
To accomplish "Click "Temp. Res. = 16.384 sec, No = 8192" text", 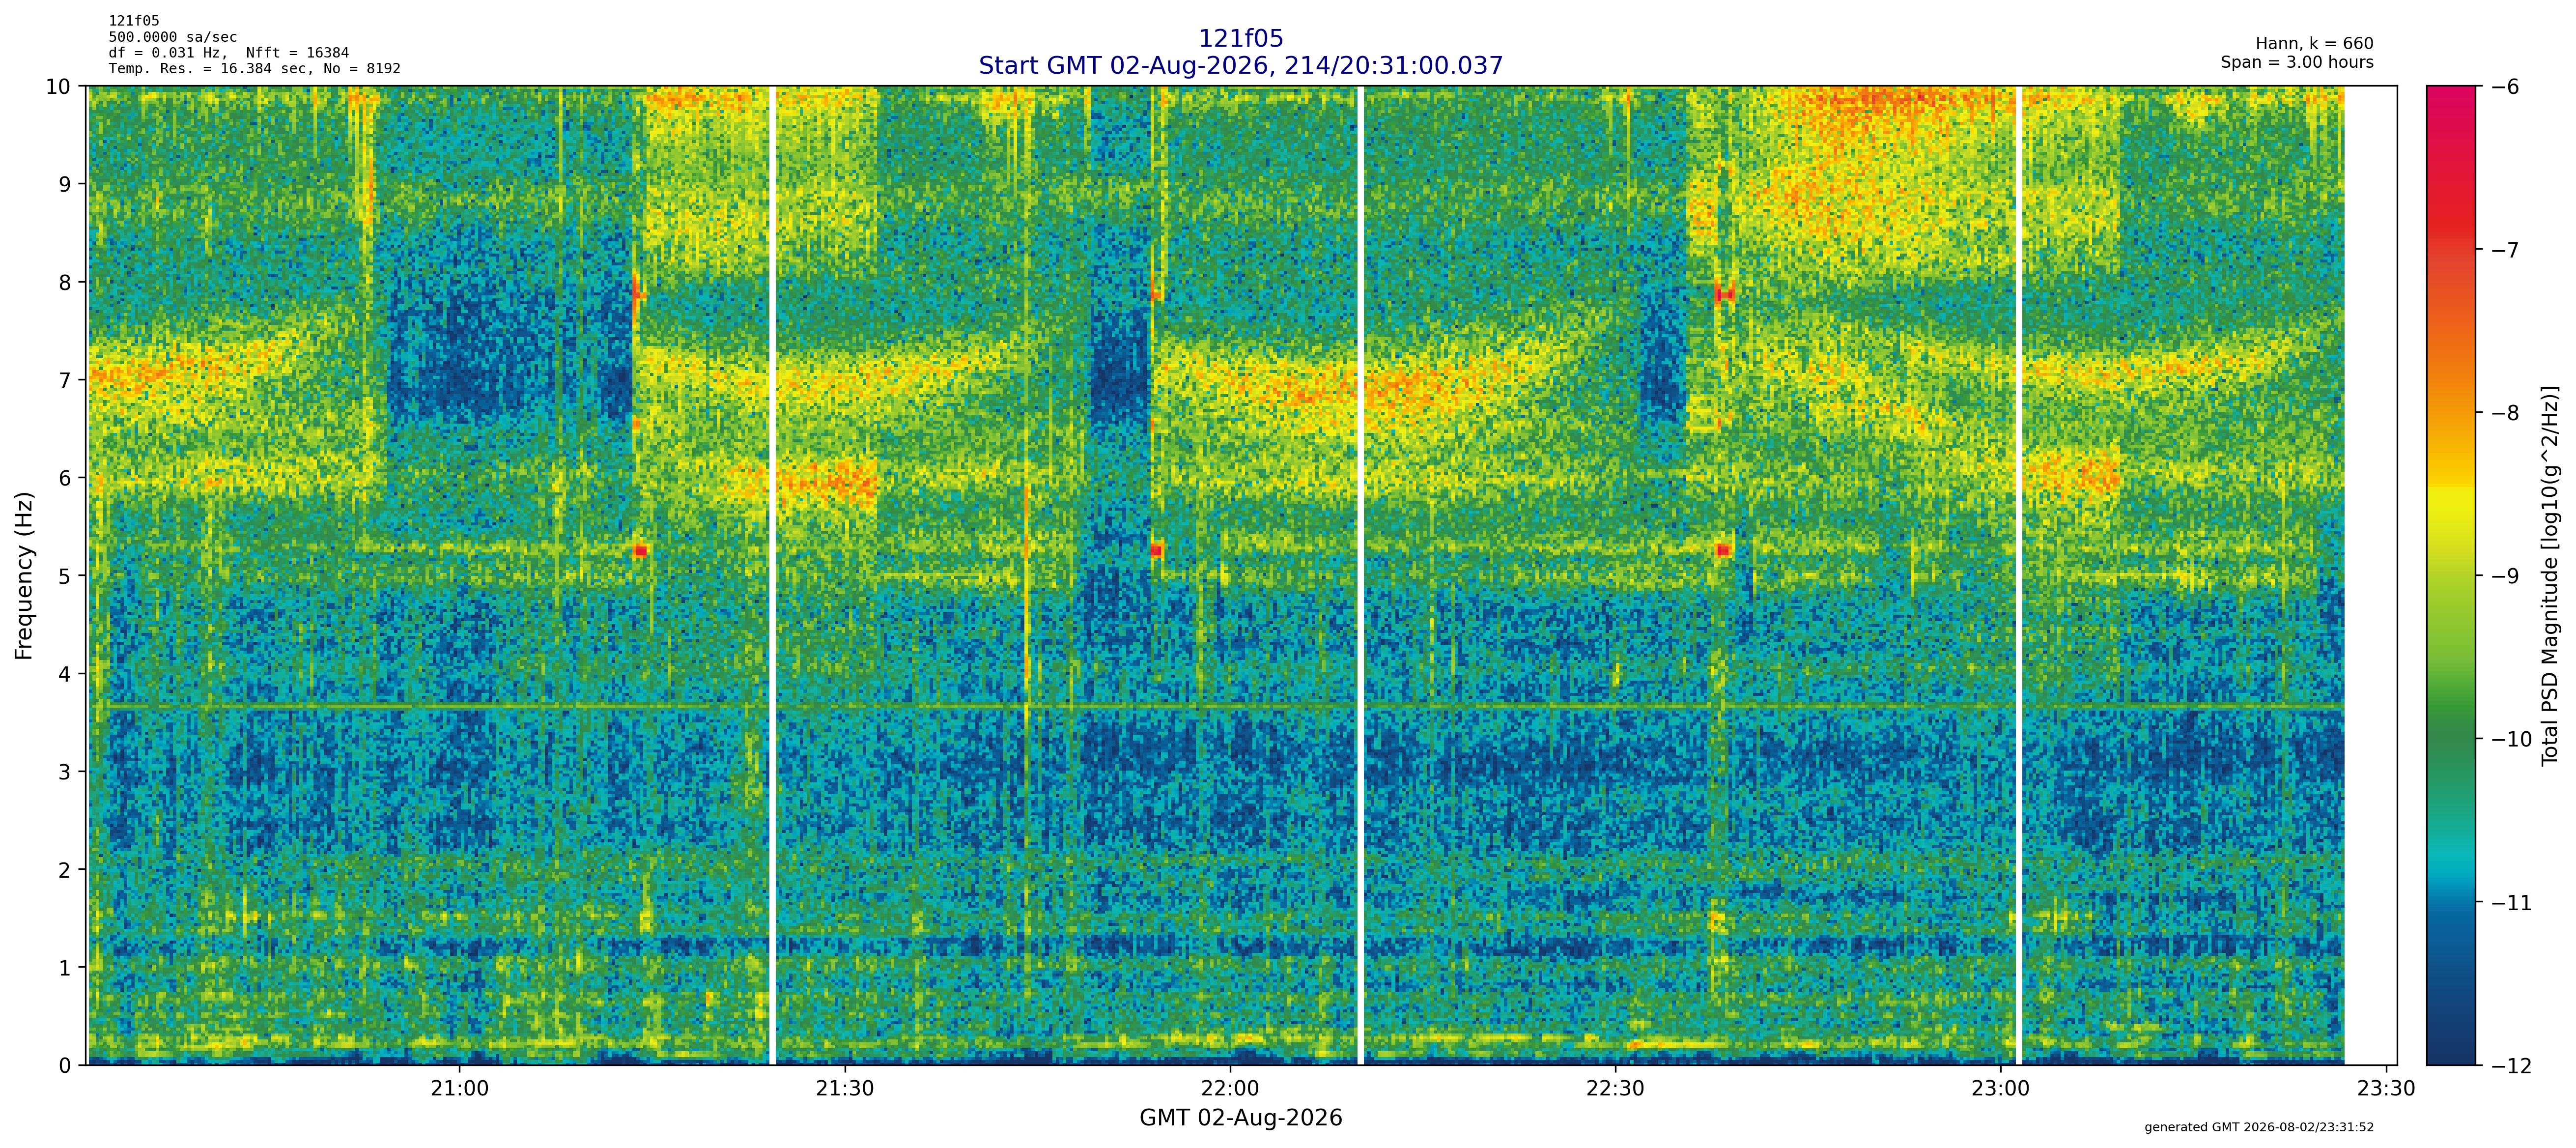I will [x=255, y=69].
